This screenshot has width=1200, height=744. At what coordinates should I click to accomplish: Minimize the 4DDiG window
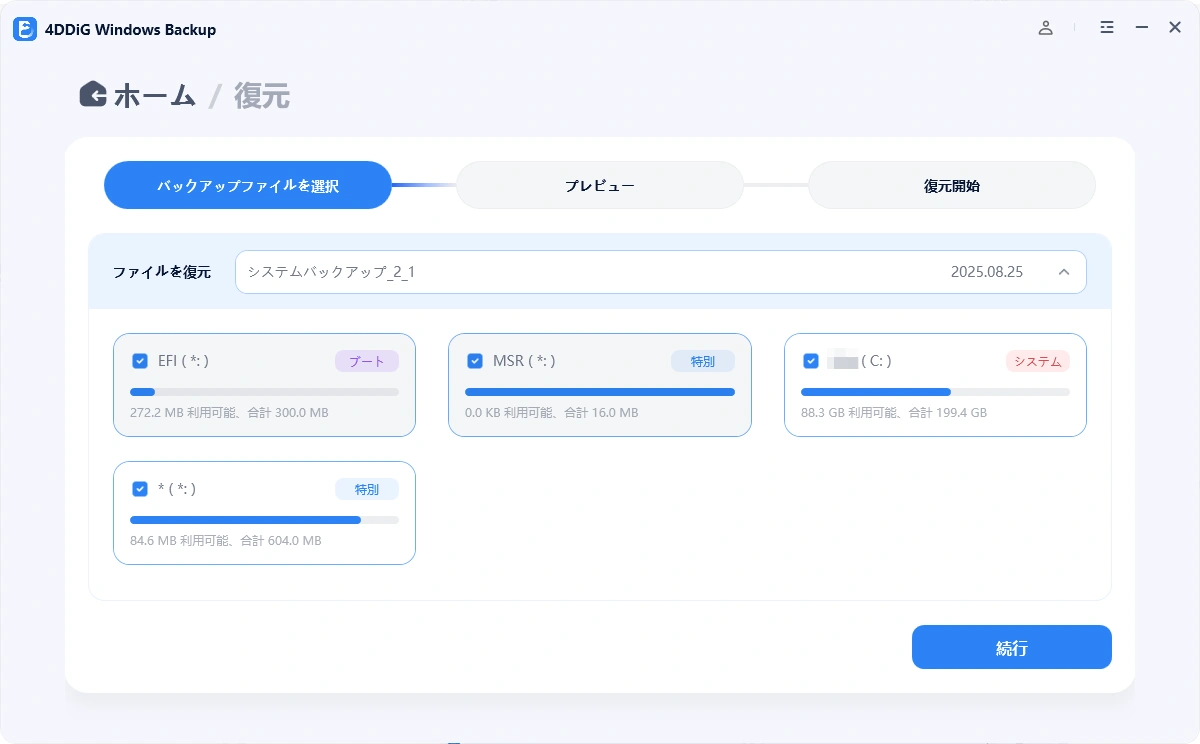[1141, 28]
